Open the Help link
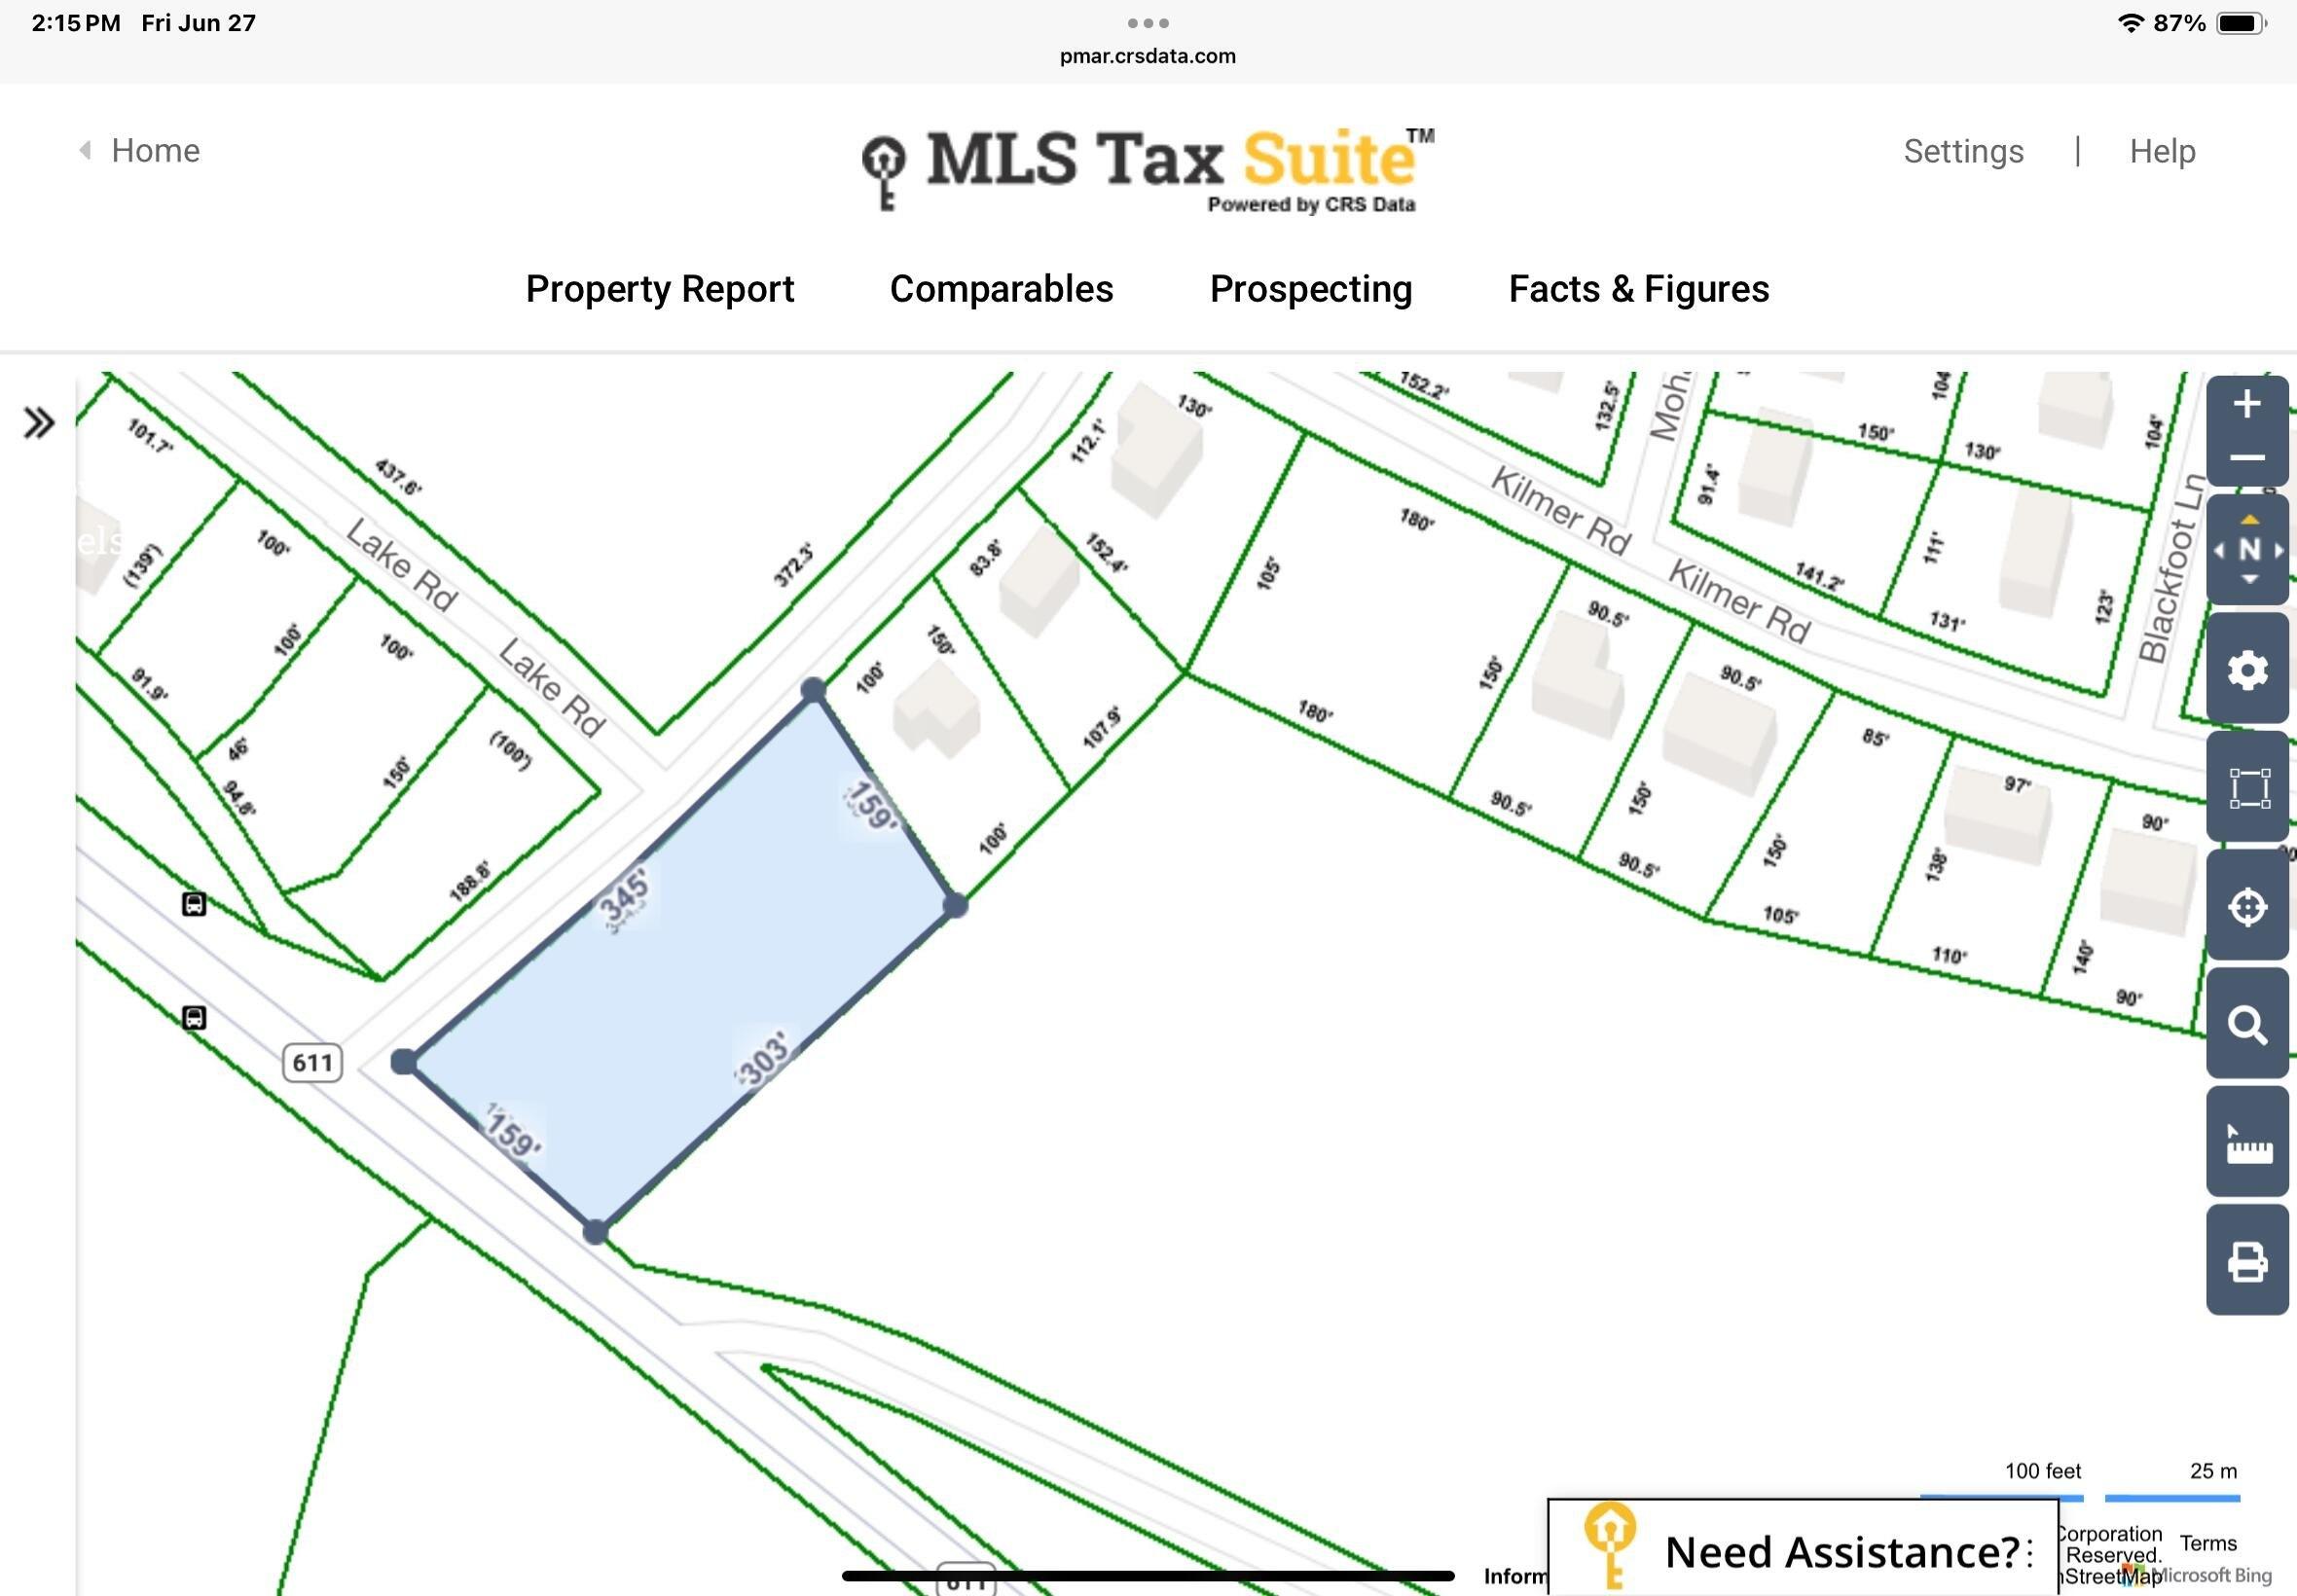This screenshot has width=2297, height=1596. pyautogui.click(x=2162, y=151)
